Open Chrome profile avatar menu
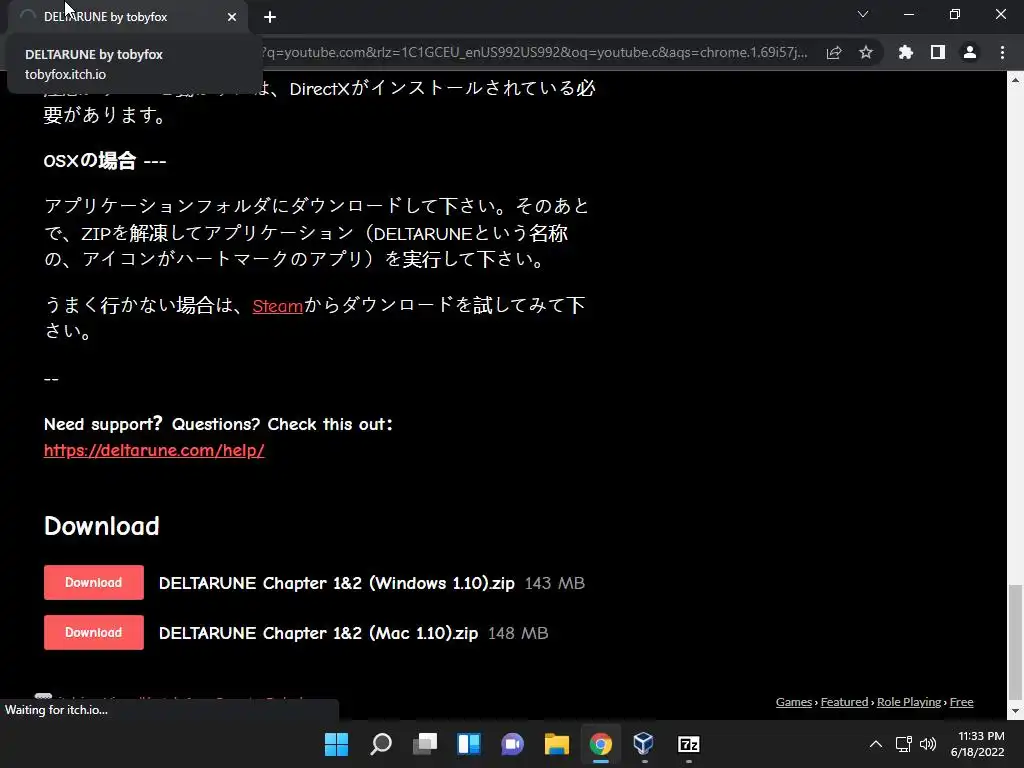 tap(970, 52)
